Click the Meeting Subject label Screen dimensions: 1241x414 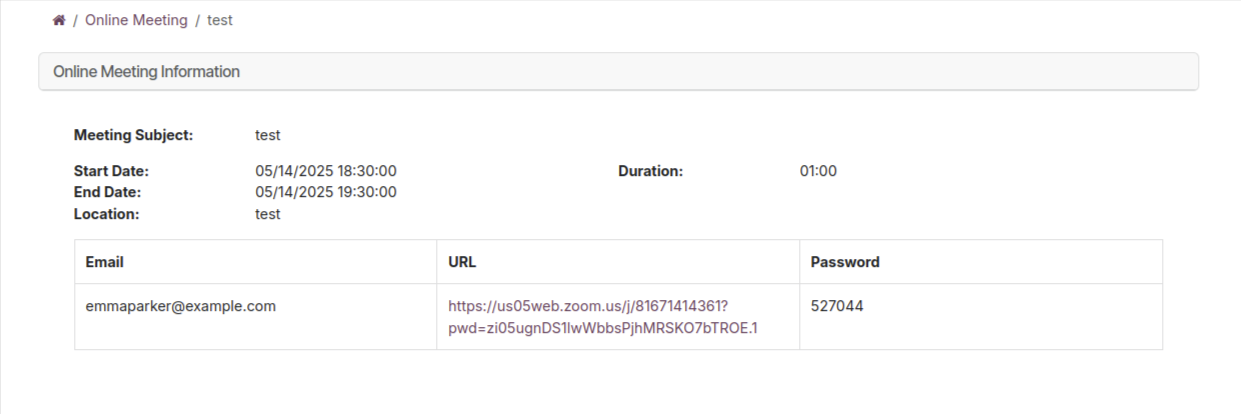click(133, 135)
